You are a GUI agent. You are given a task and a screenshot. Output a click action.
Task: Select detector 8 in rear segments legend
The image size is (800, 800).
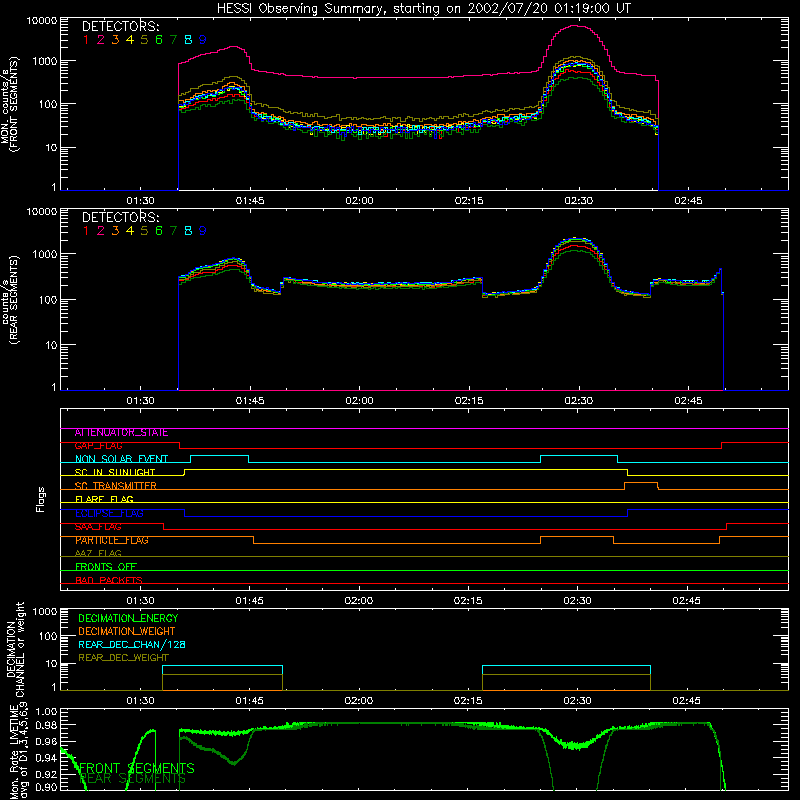(188, 231)
